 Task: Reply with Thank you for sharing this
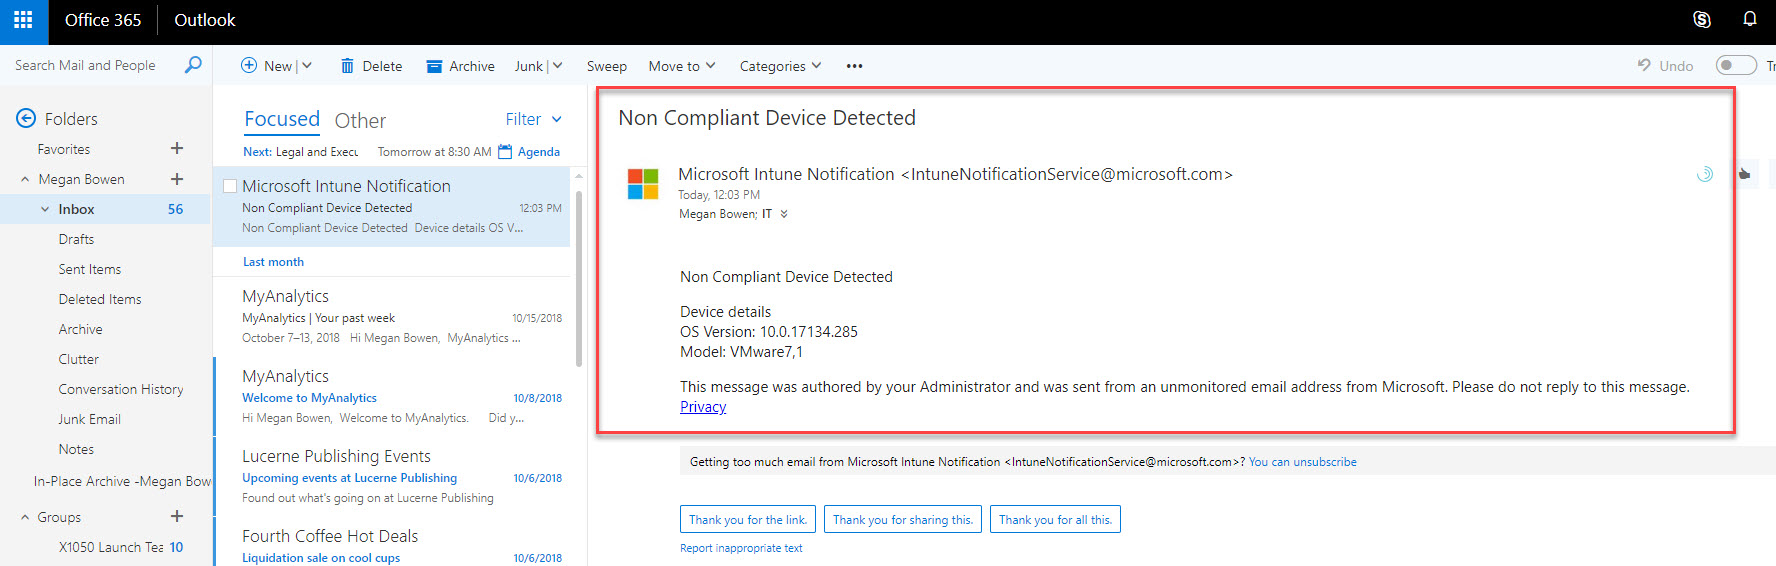tap(903, 520)
